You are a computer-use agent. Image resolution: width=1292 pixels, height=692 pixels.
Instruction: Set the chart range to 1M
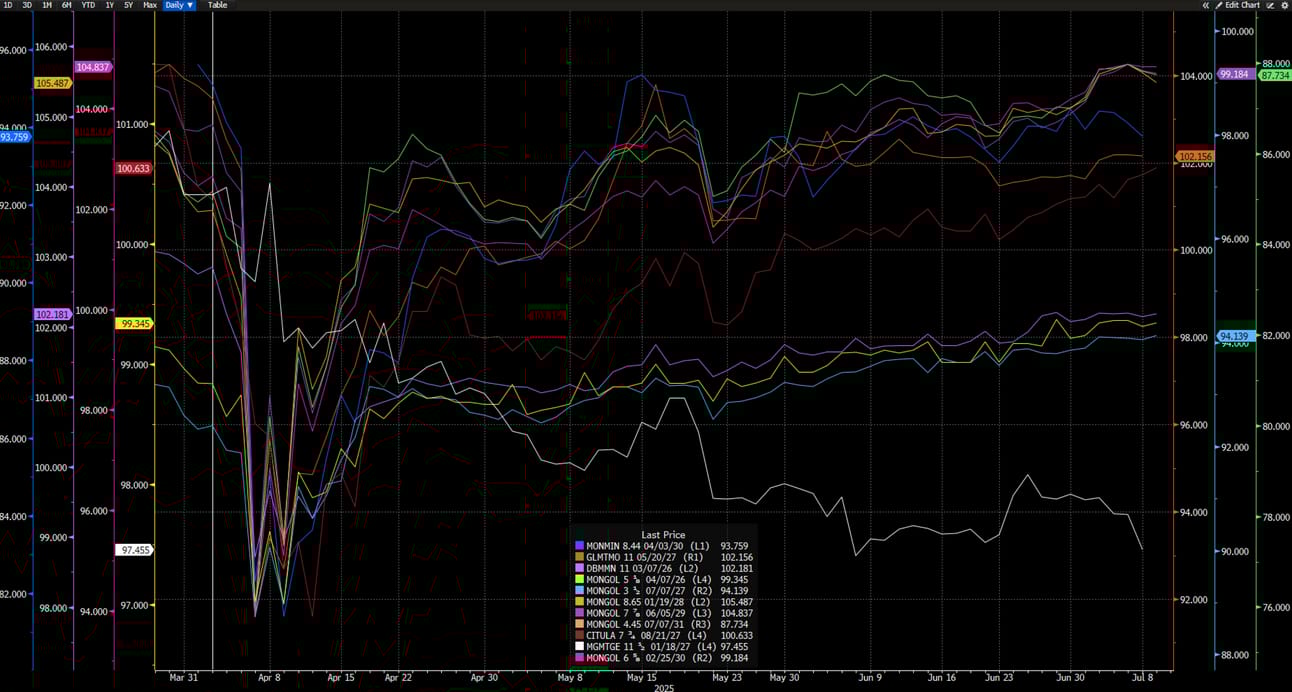tap(47, 5)
